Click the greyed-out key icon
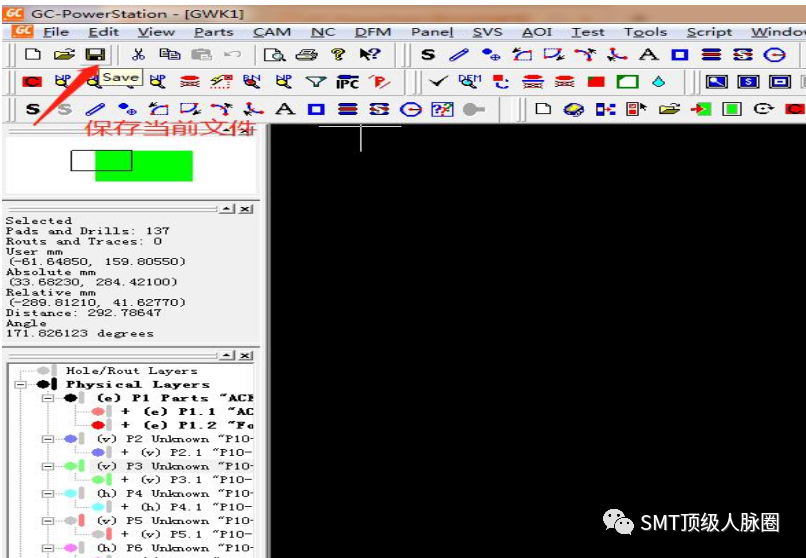The width and height of the screenshot is (806, 558). tap(473, 109)
